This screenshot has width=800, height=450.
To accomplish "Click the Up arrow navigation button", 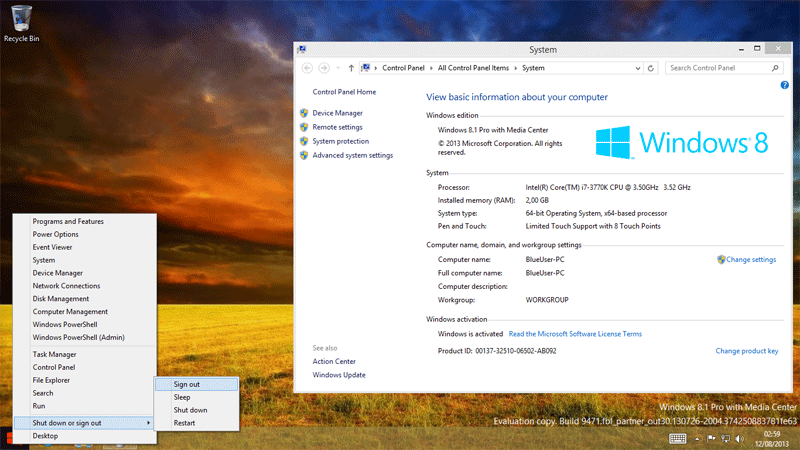I will 351,68.
